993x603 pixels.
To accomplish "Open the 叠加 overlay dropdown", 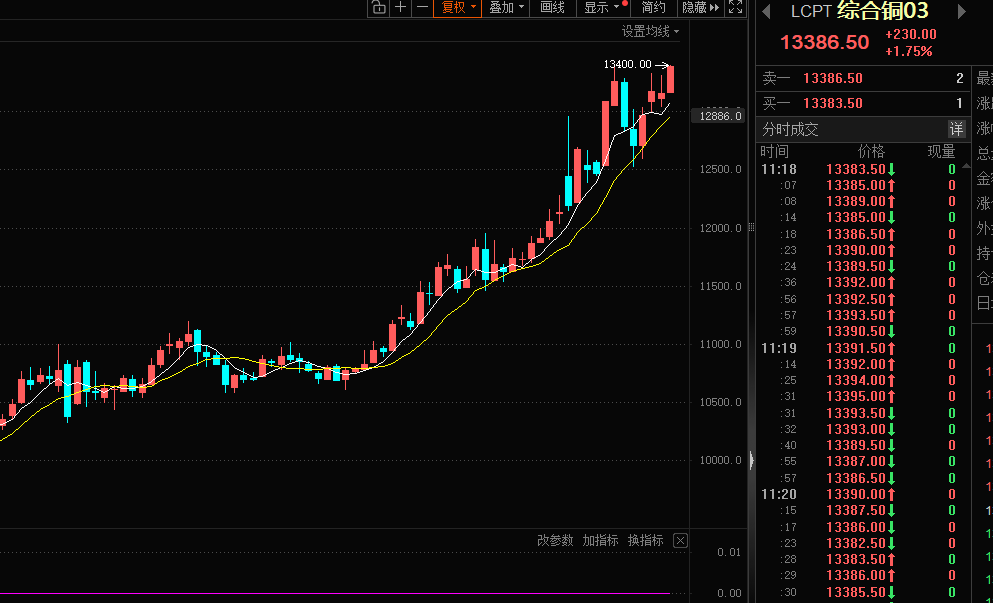I will (x=507, y=8).
